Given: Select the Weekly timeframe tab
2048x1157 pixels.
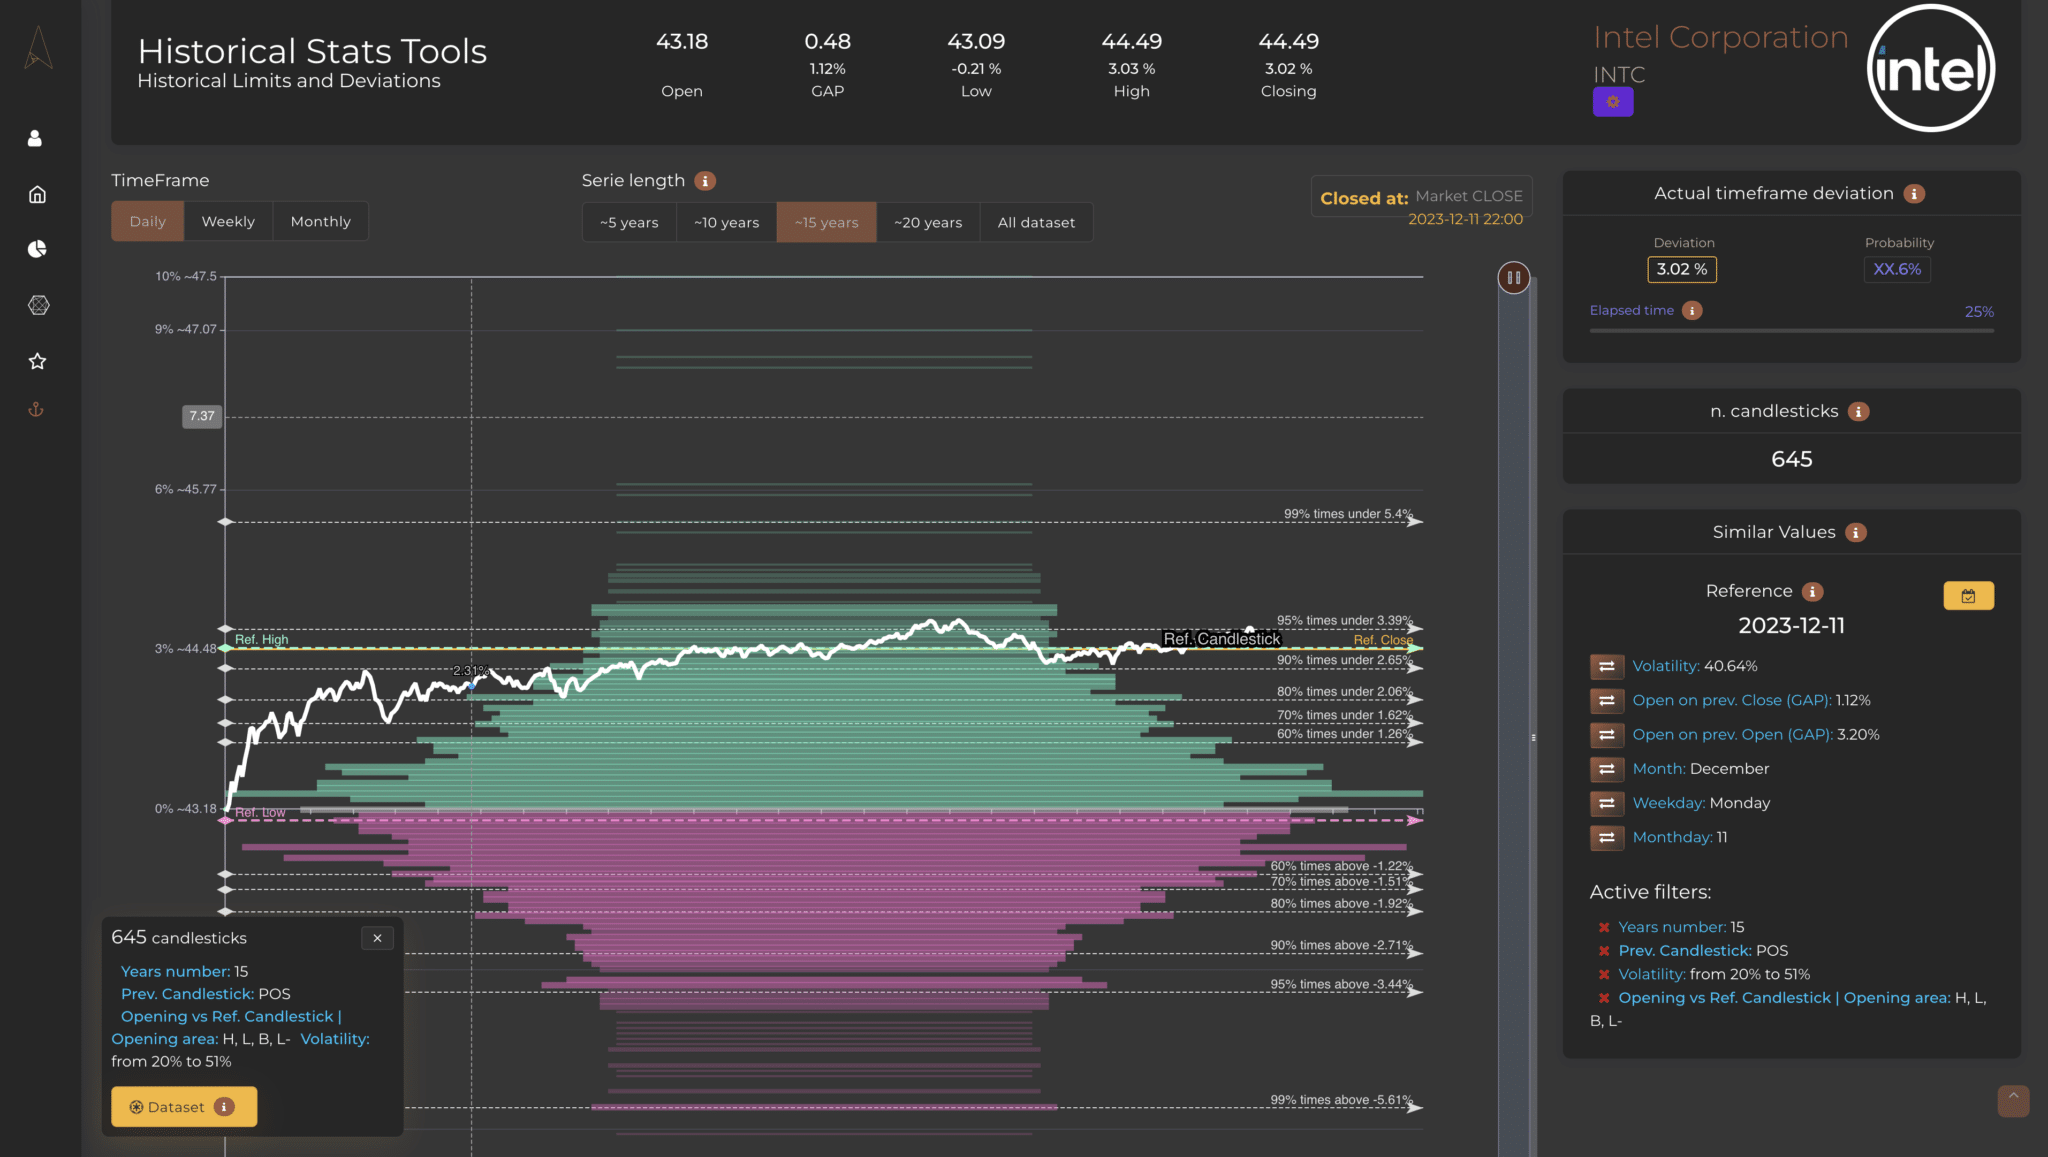Looking at the screenshot, I should 228,222.
